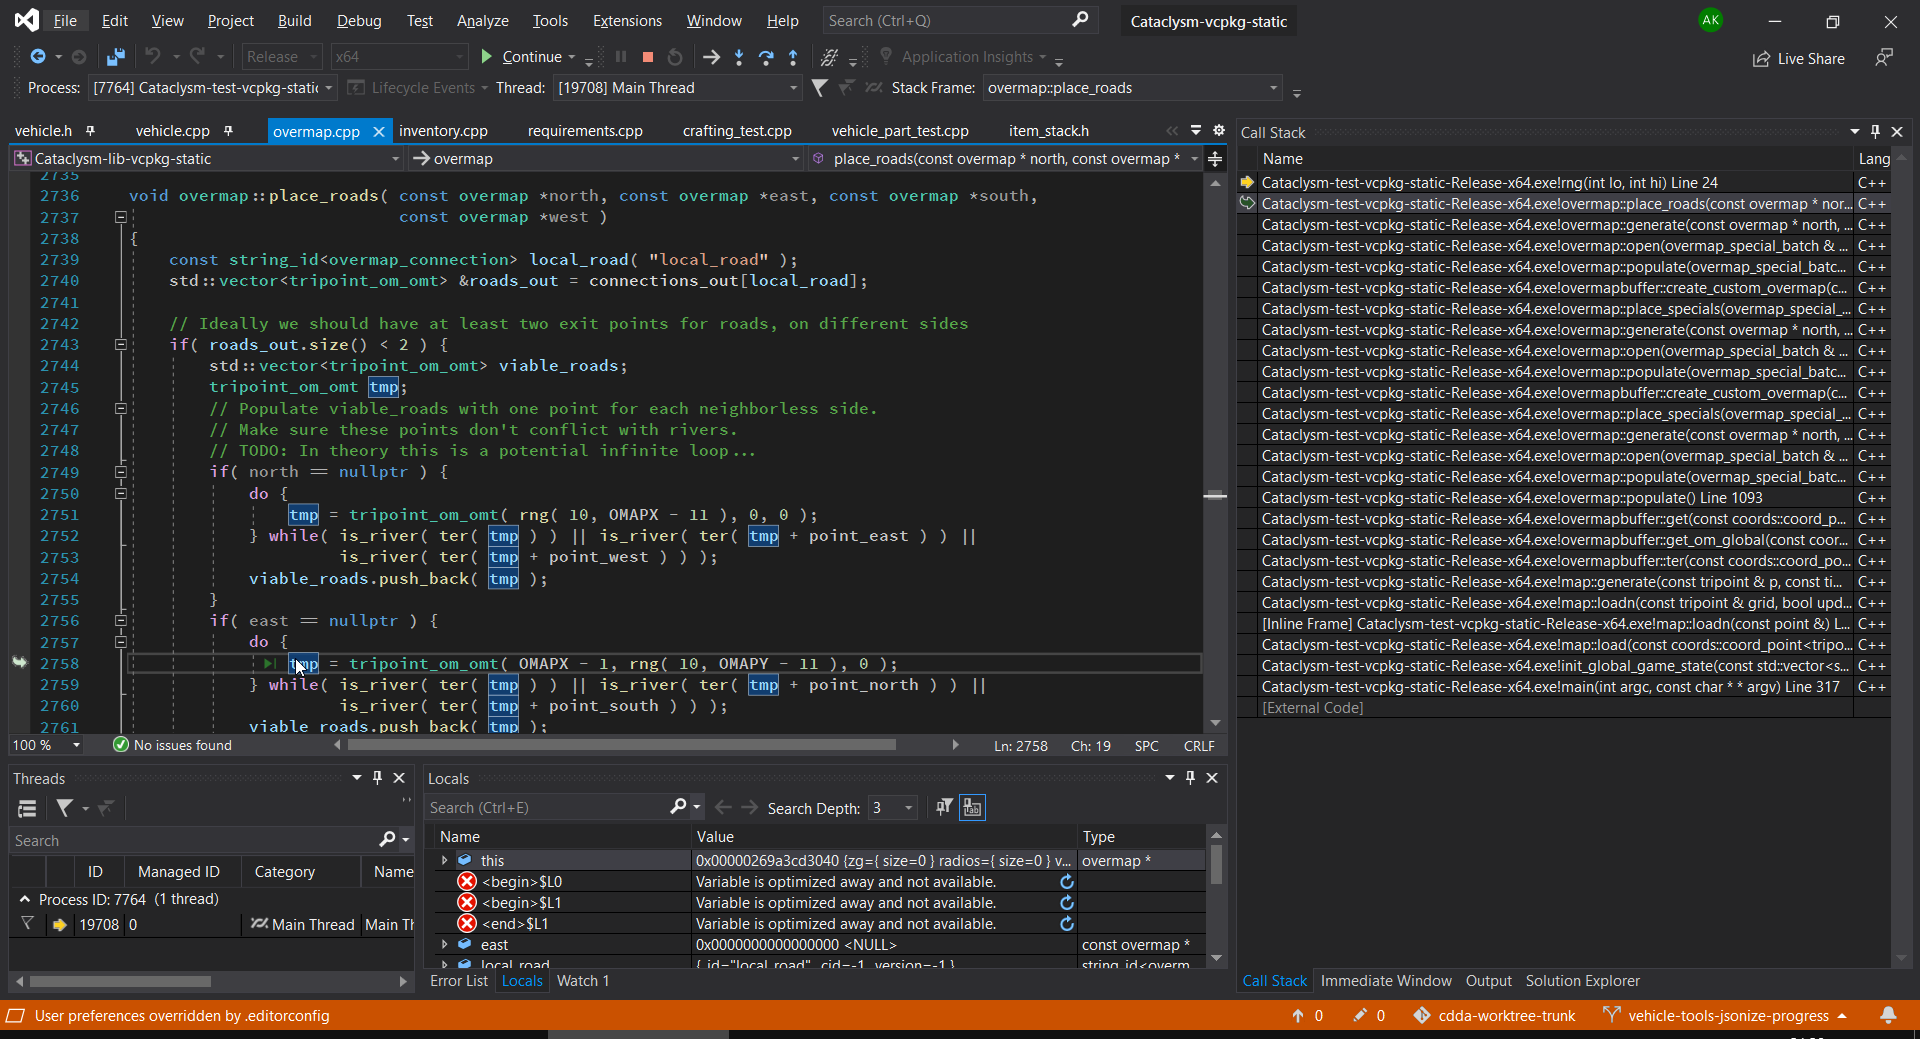Image resolution: width=1920 pixels, height=1039 pixels.
Task: Restart the debug session icon
Action: [675, 57]
